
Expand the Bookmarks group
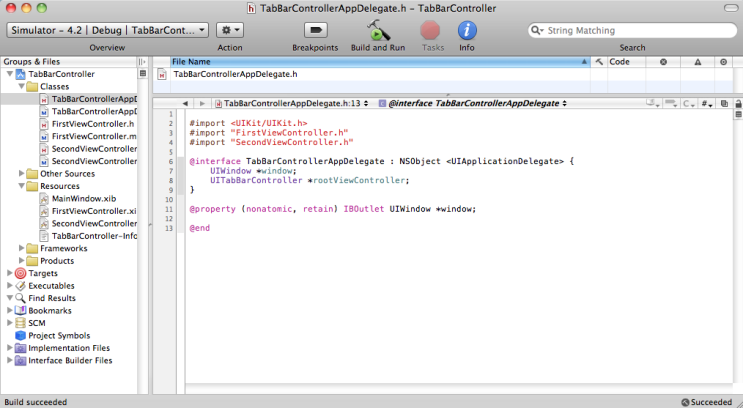point(9,310)
